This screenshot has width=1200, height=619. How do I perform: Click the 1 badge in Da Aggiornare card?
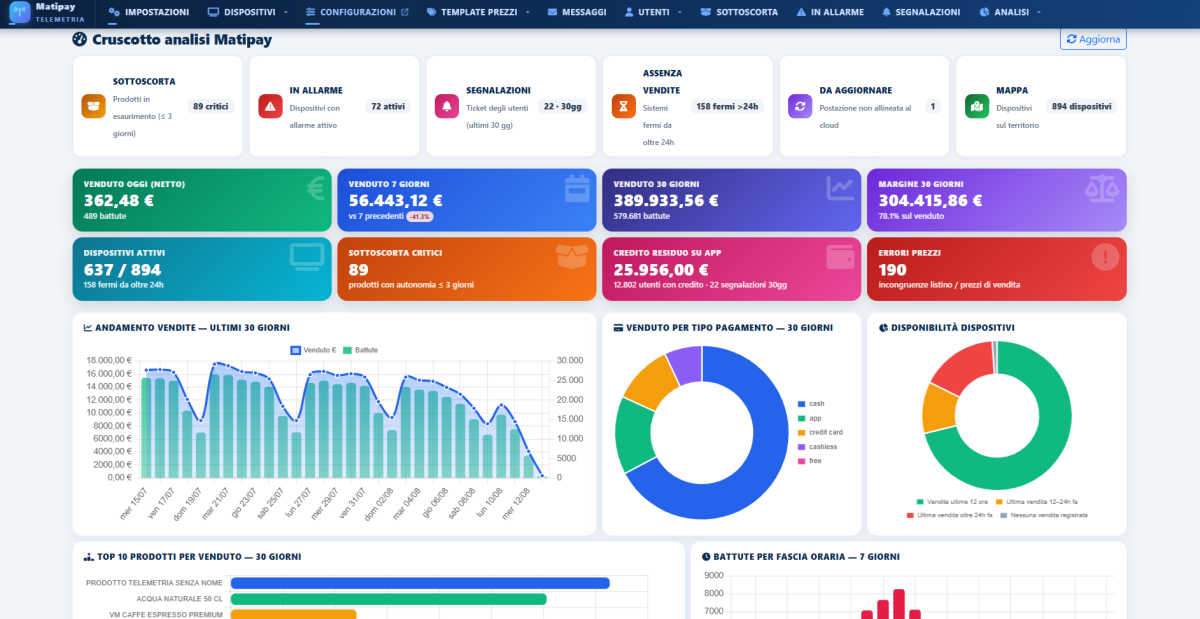click(933, 106)
